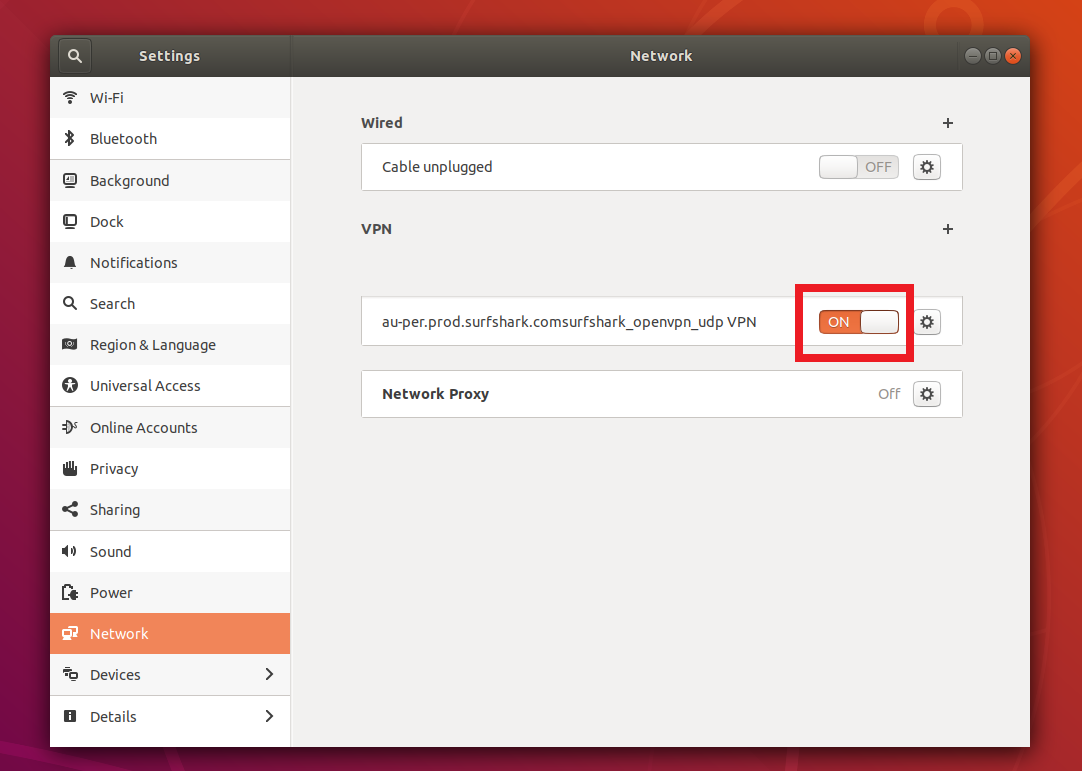The image size is (1082, 771).
Task: Add a new VPN with plus icon
Action: pos(948,229)
